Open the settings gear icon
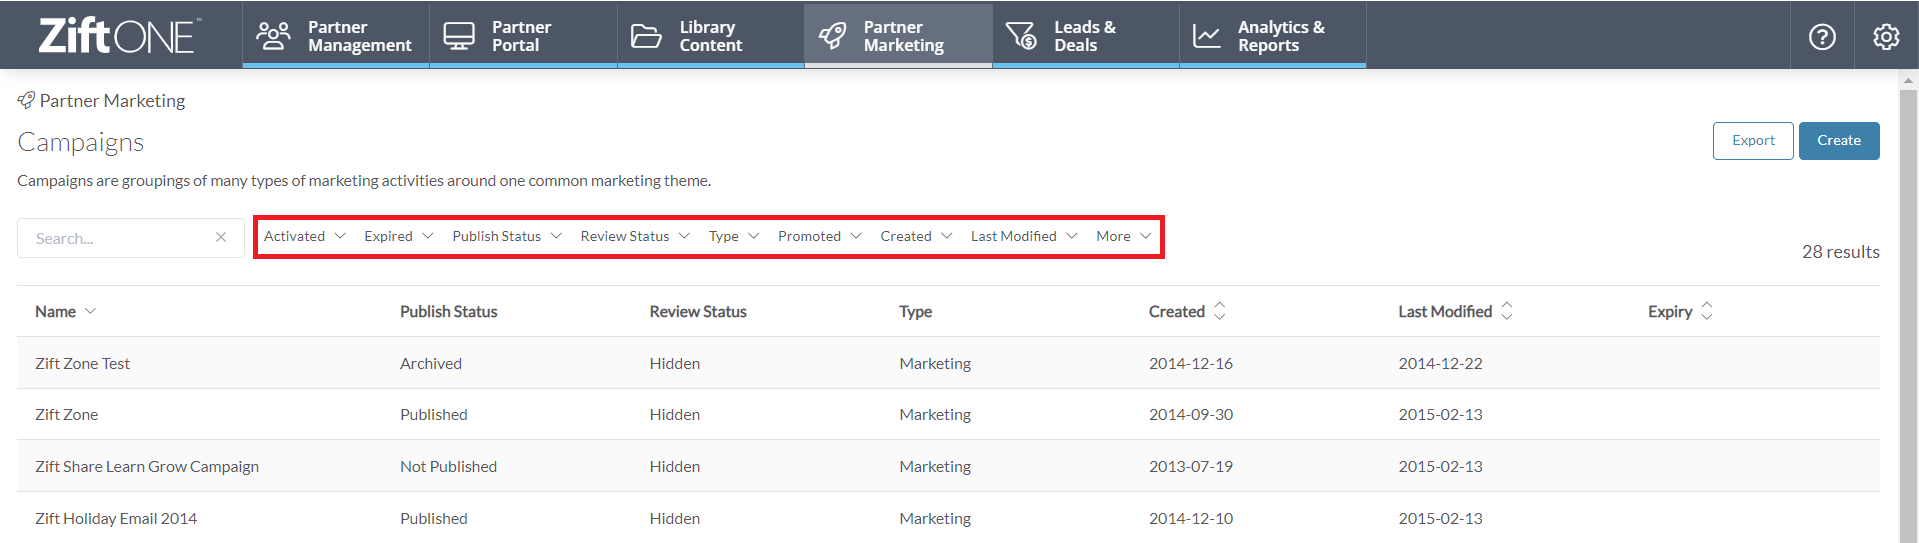 pyautogui.click(x=1886, y=37)
